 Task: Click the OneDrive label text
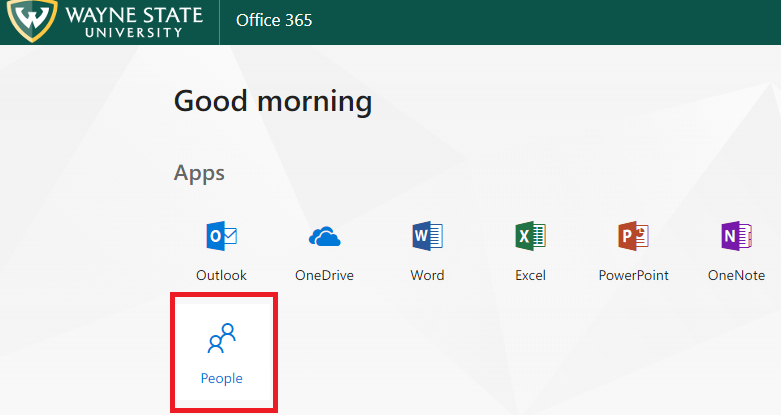pos(324,275)
